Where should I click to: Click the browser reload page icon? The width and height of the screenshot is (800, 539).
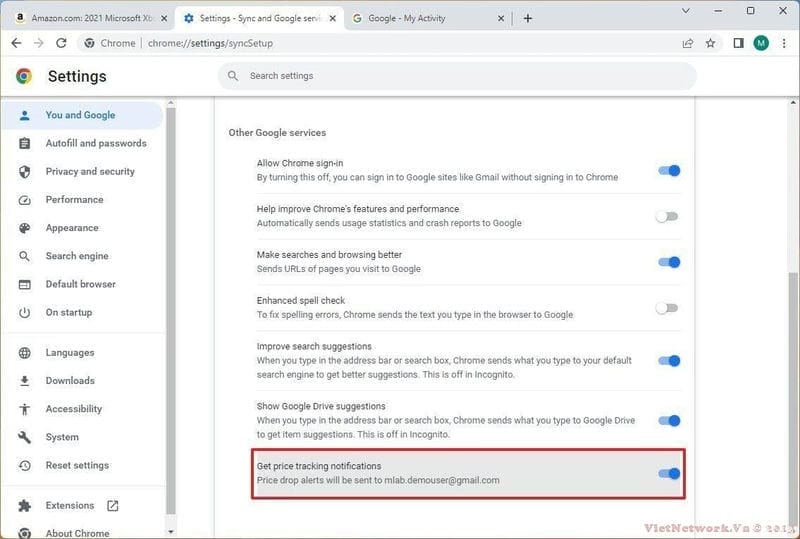62,43
